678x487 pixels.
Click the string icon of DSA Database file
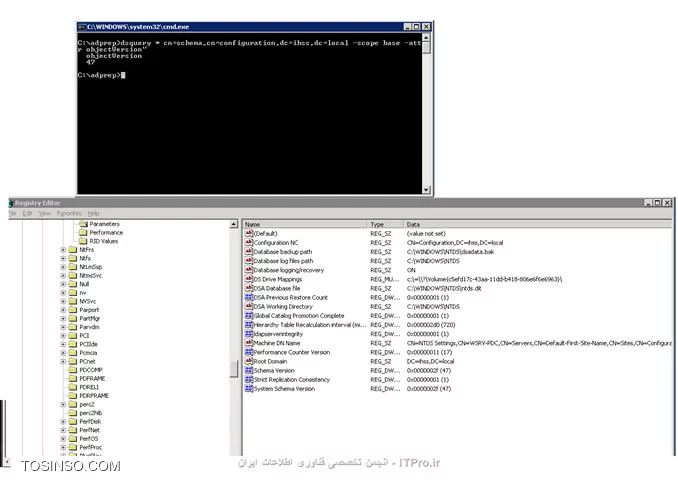pos(249,288)
